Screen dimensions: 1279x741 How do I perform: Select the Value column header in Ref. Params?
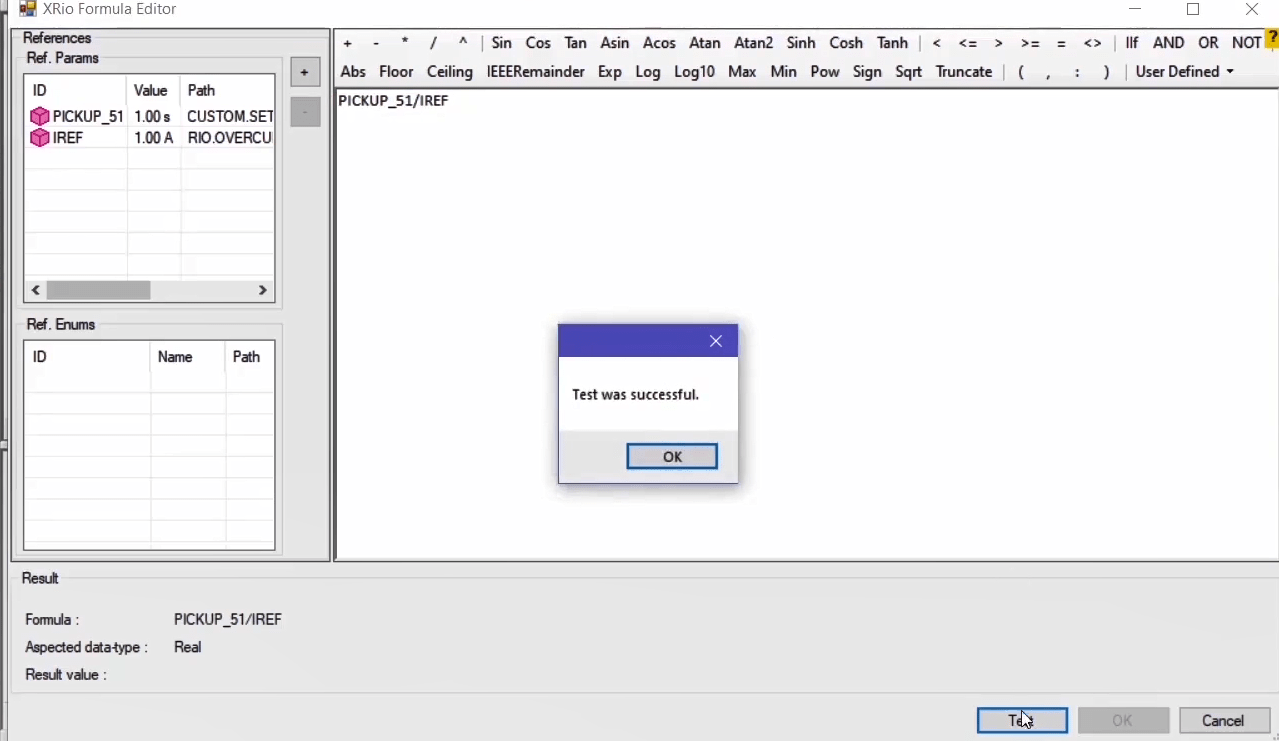click(x=151, y=90)
